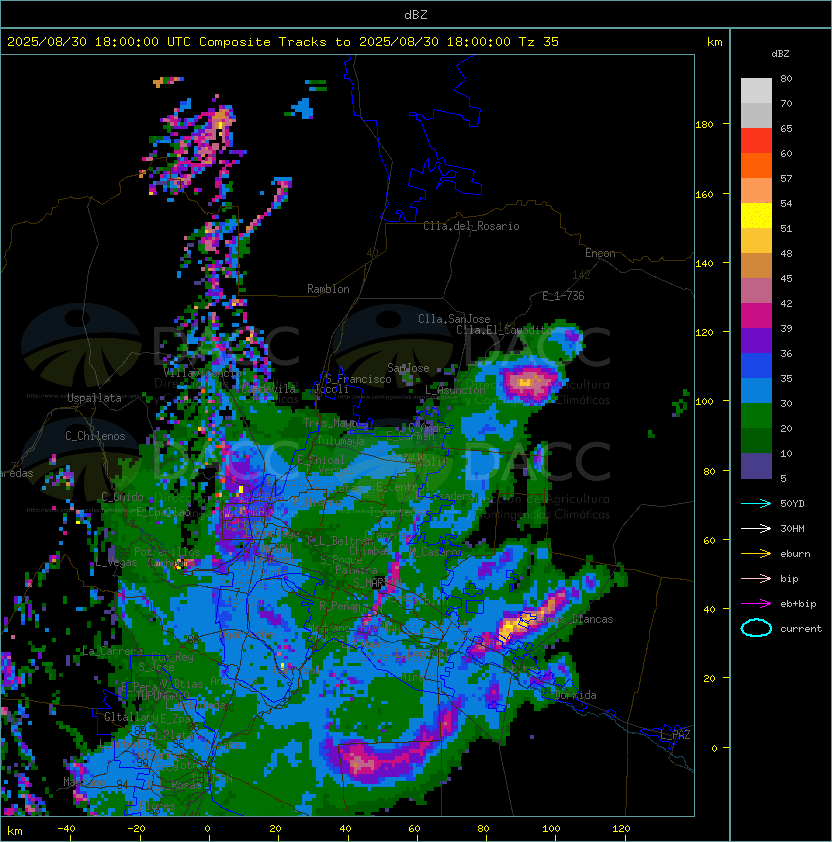Click the E_1-736 place label
Viewport: 832px width, 842px height.
coord(563,296)
